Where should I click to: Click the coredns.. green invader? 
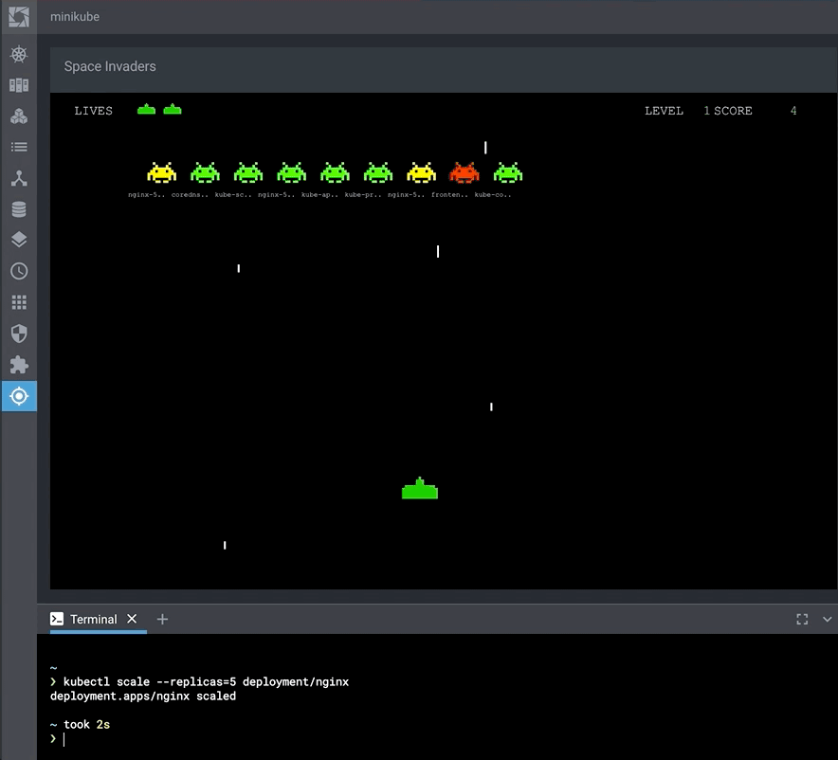click(x=205, y=173)
